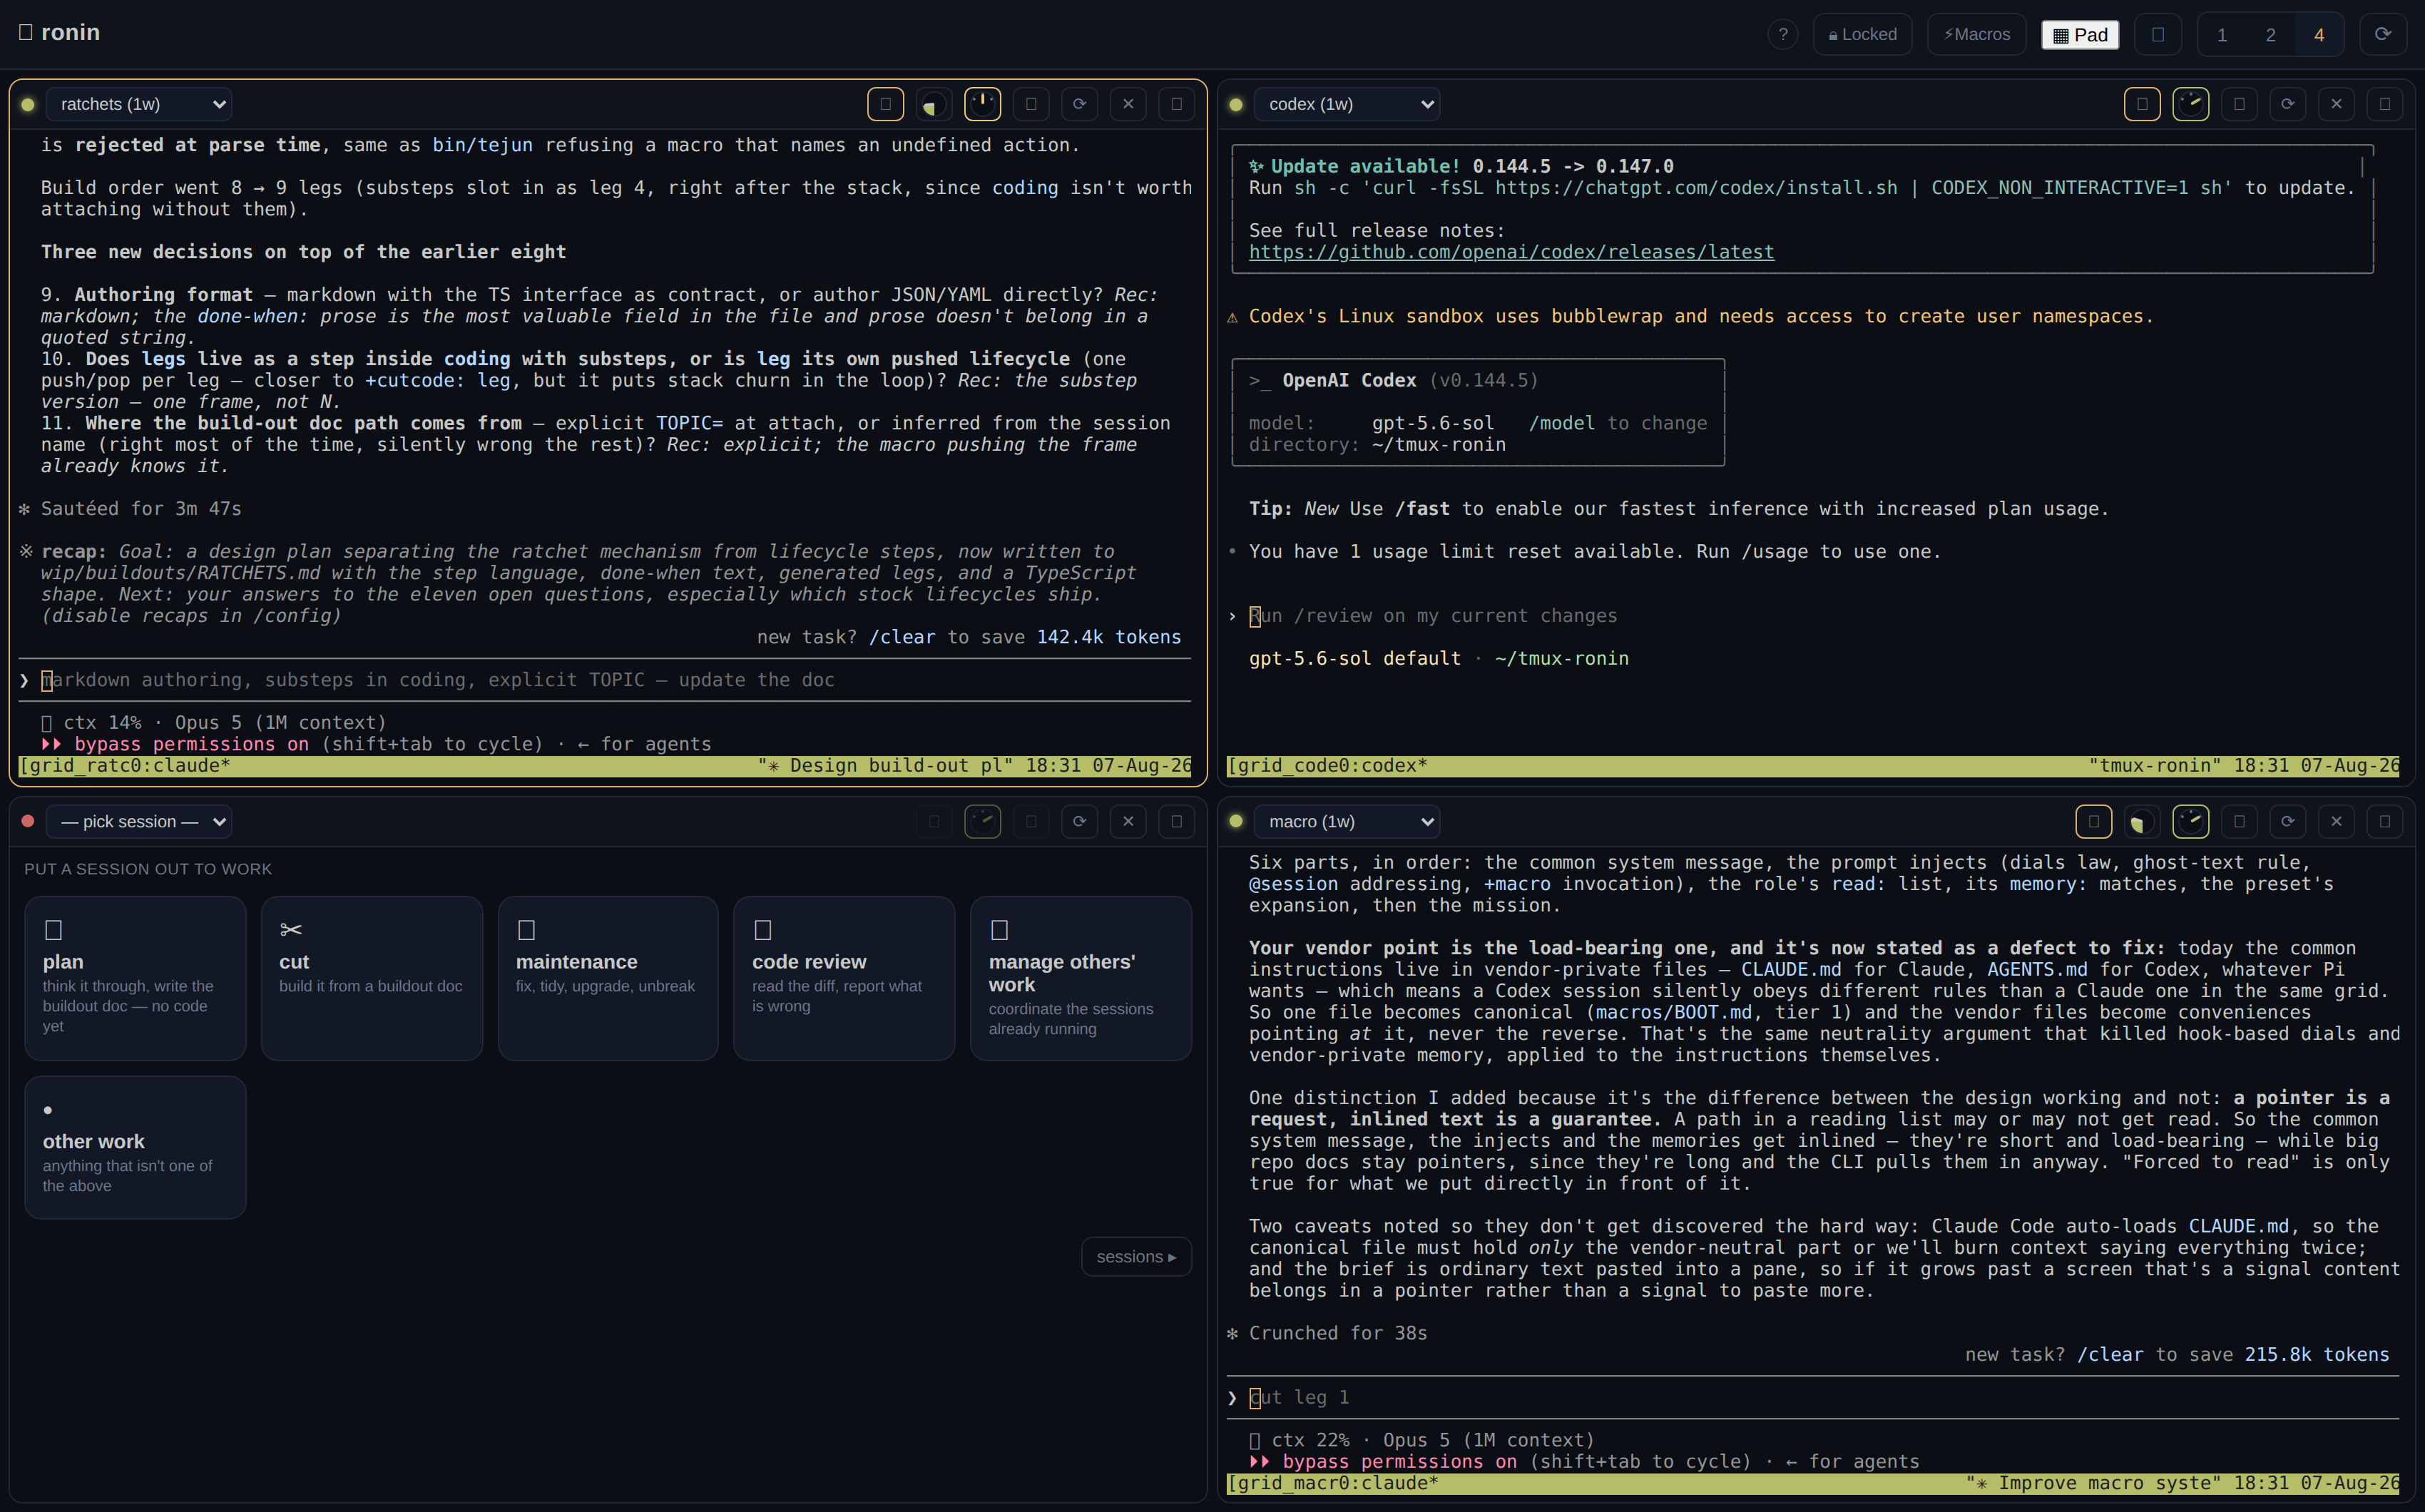Click the ronin logo title
This screenshot has height=1512, width=2425.
tap(60, 32)
